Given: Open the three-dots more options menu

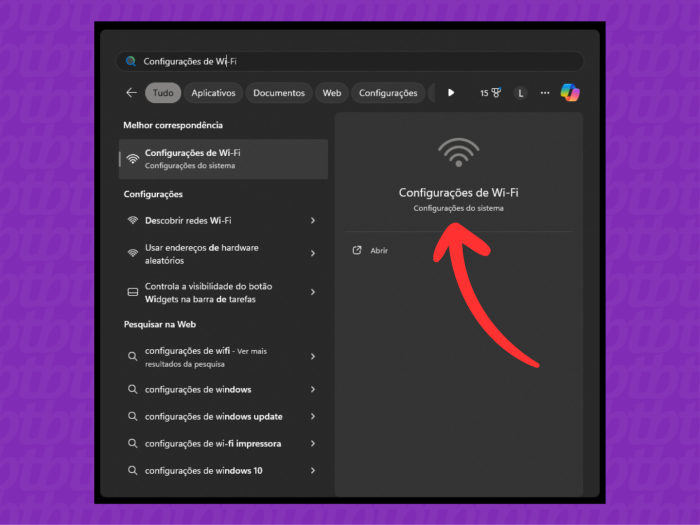Looking at the screenshot, I should coord(545,93).
